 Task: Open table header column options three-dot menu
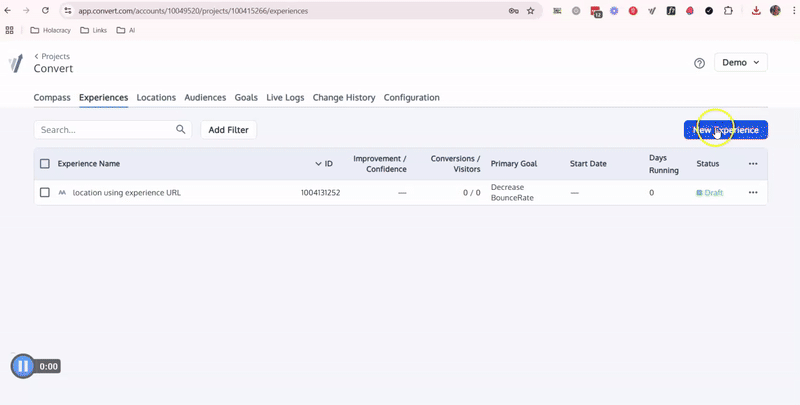point(753,164)
